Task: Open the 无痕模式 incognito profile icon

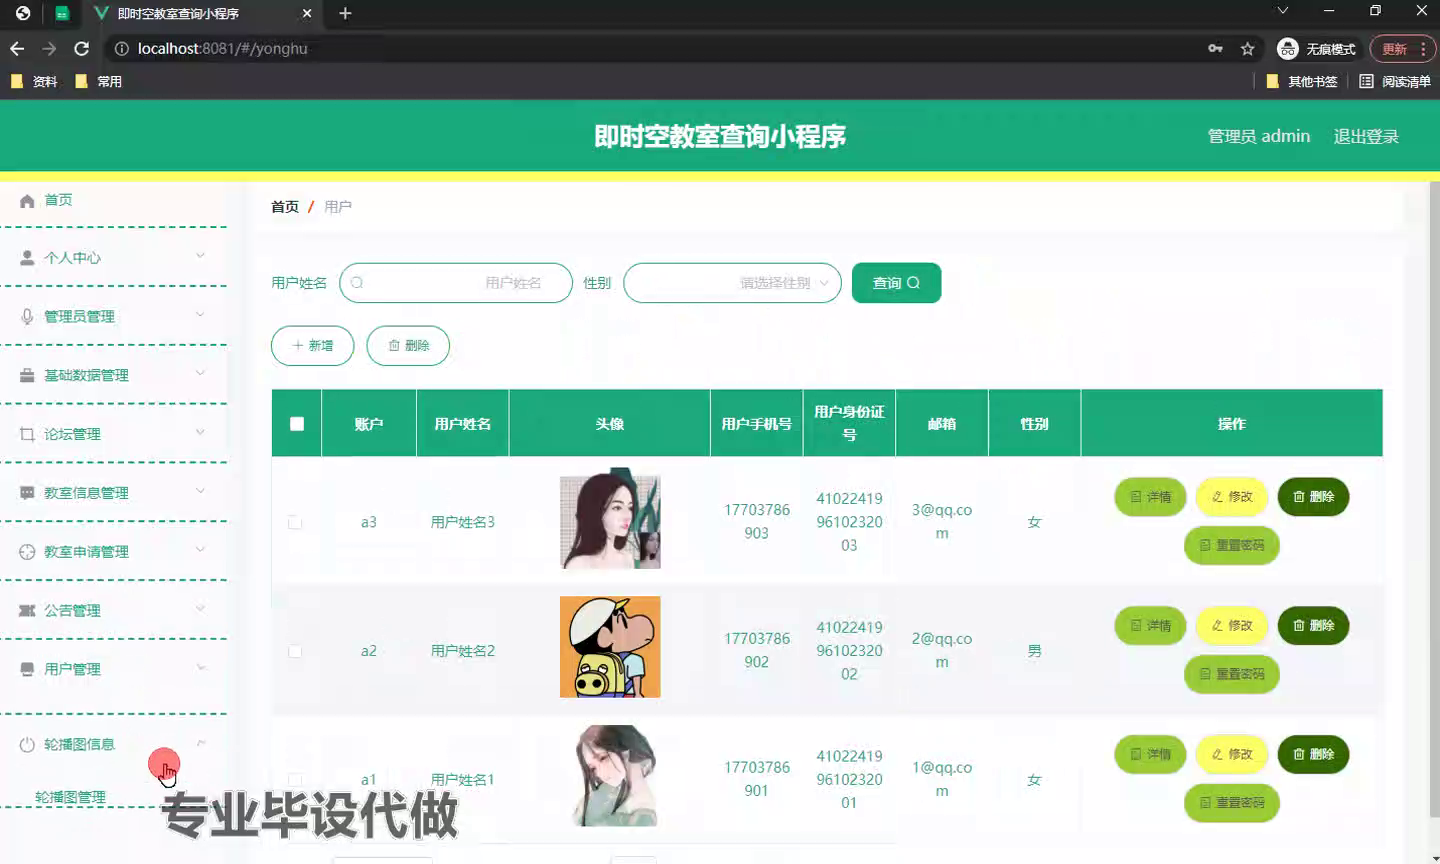Action: [x=1288, y=48]
